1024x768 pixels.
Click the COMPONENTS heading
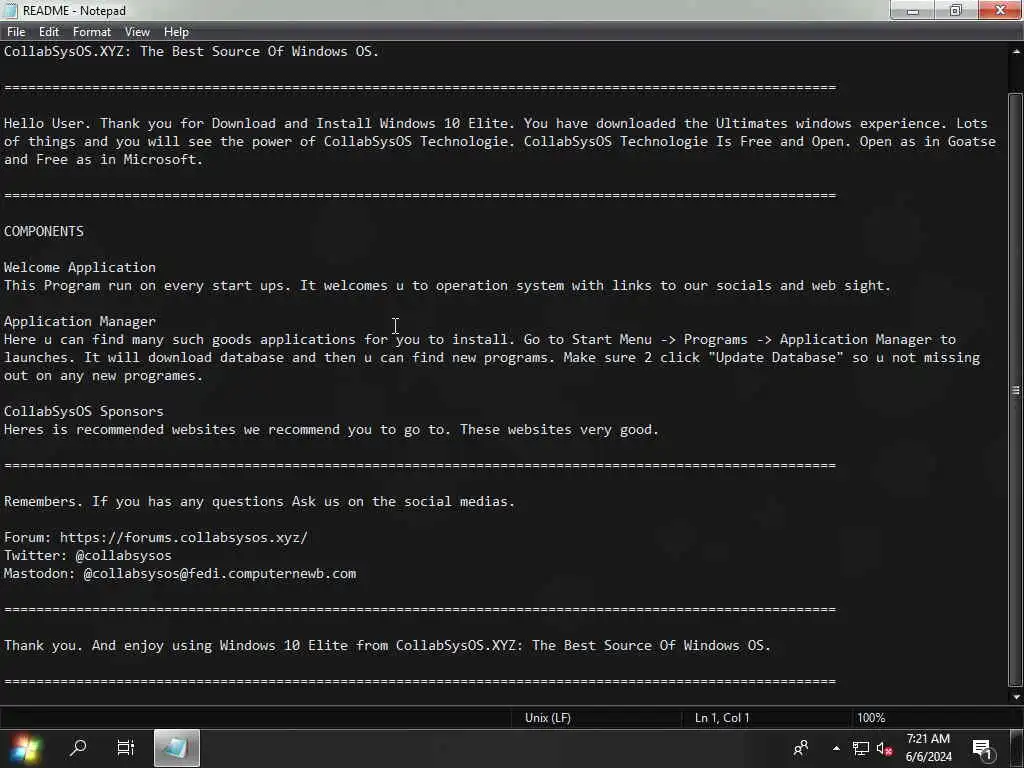coord(44,231)
